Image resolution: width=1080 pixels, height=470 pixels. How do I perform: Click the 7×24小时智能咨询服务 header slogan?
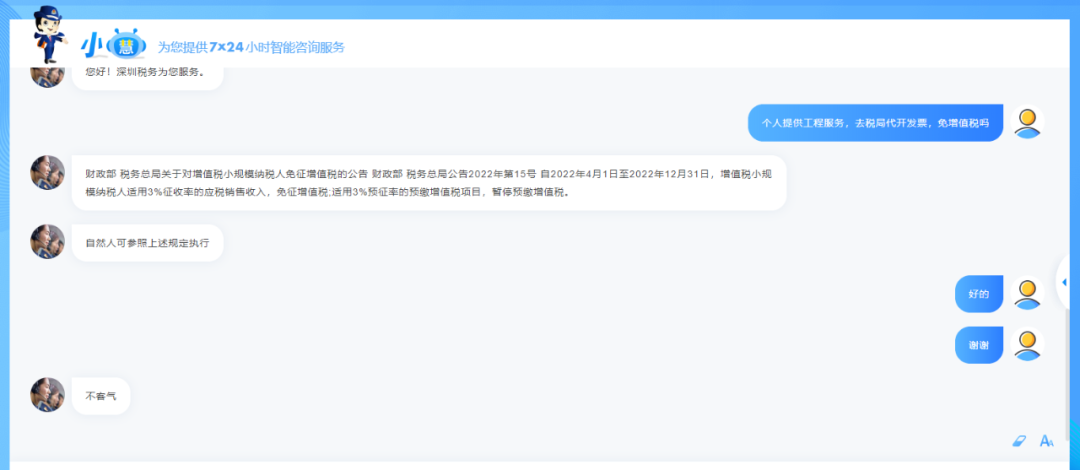[251, 48]
